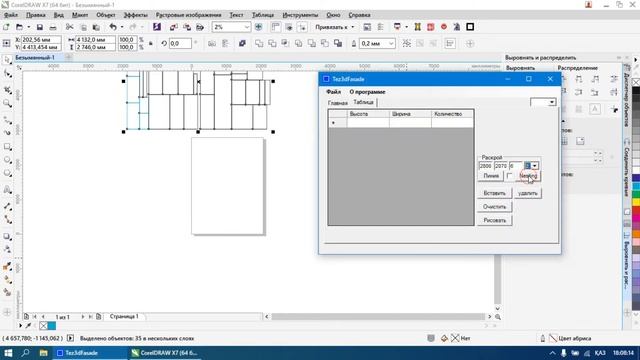Toggle show grid button
The image size is (640, 360).
pyautogui.click(x=289, y=27)
